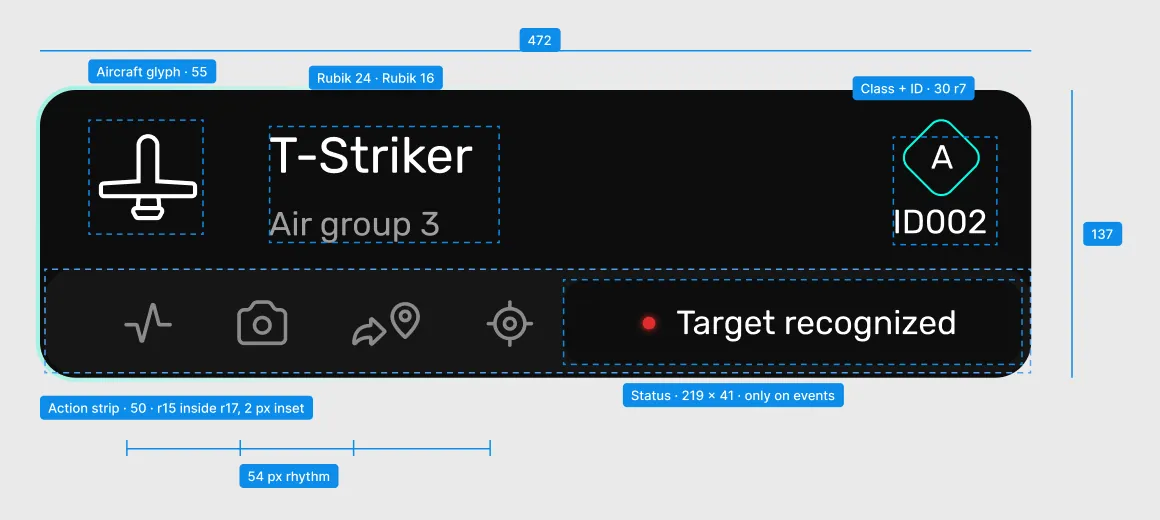Click the red status dot
This screenshot has height=520, width=1160.
coord(649,323)
